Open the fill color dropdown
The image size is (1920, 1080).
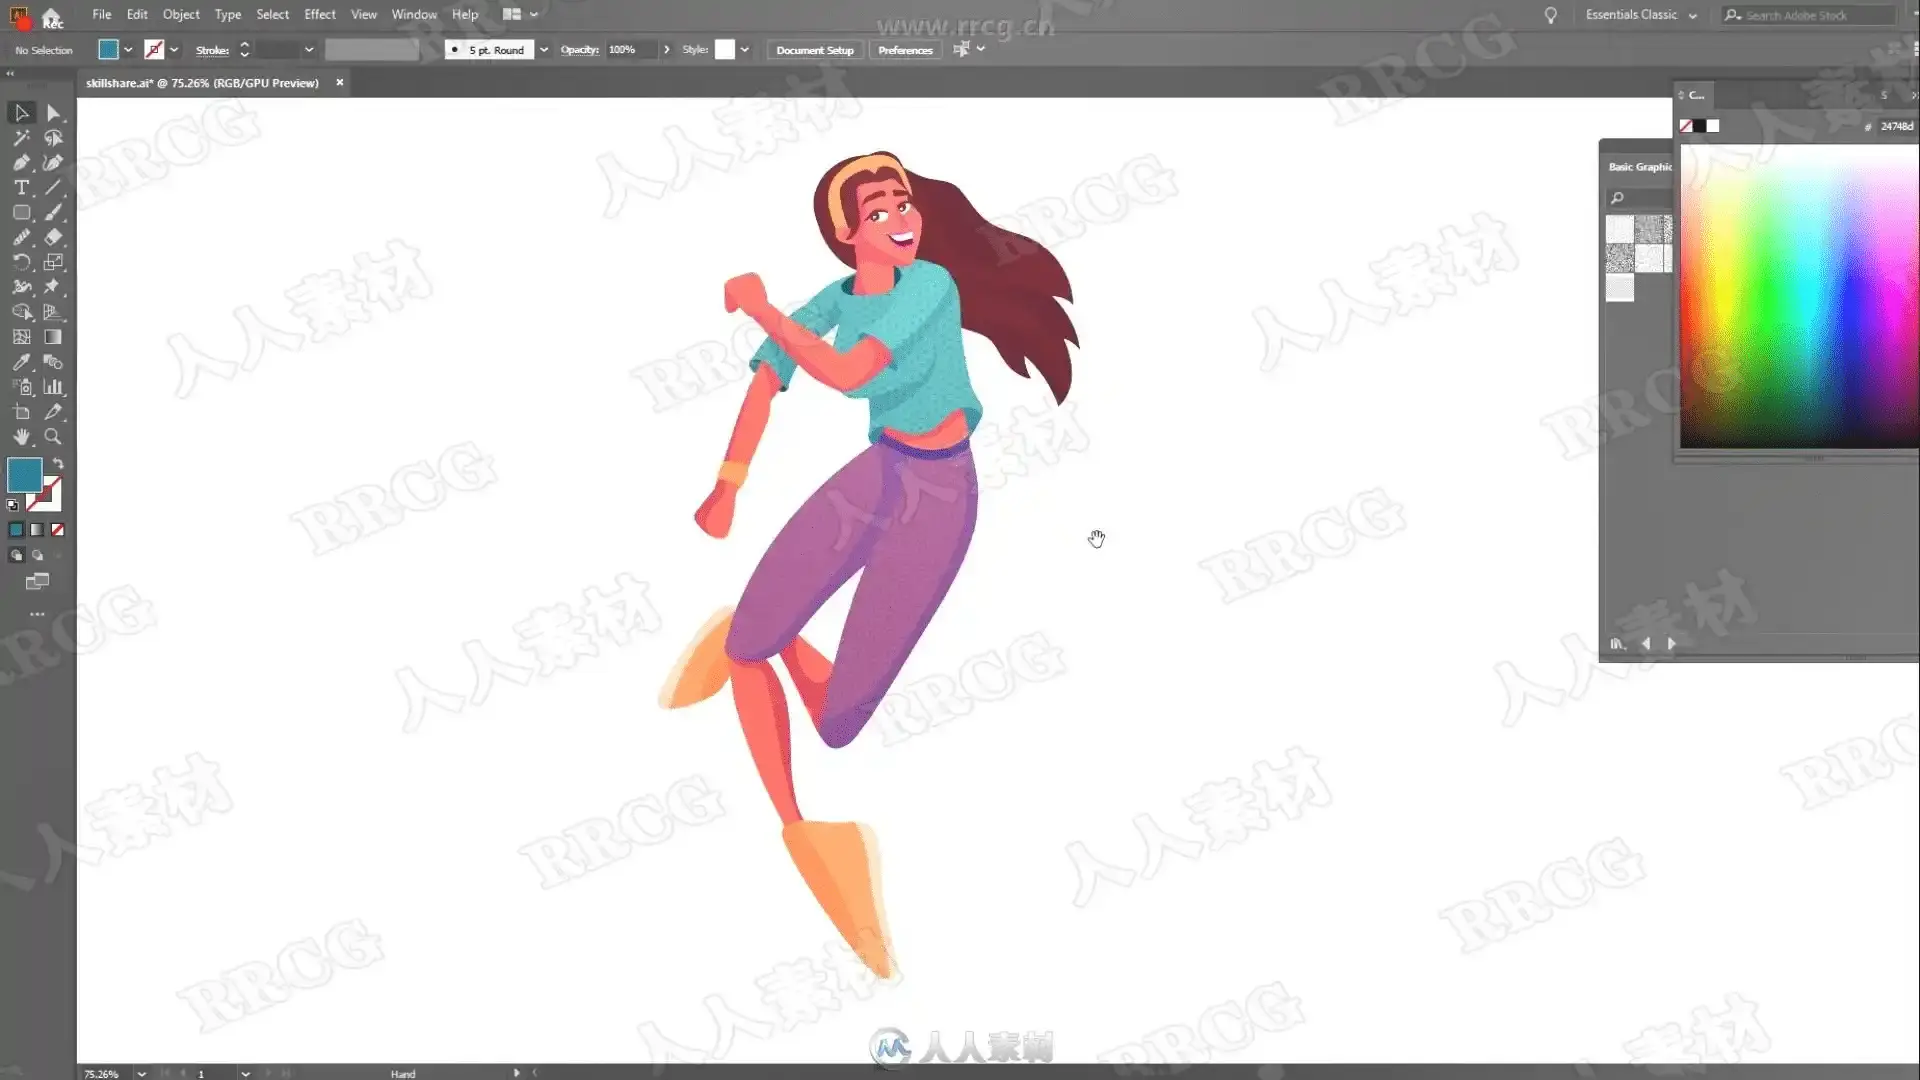[128, 49]
